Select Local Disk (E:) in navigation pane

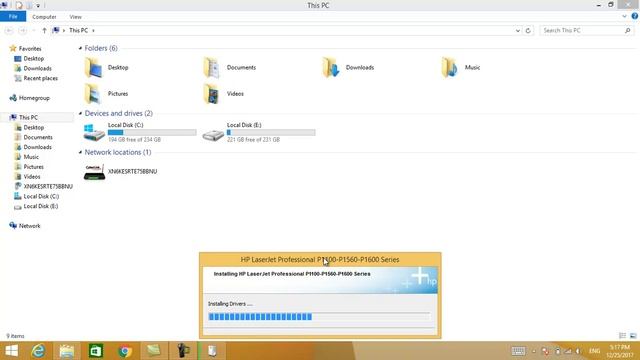click(x=40, y=206)
